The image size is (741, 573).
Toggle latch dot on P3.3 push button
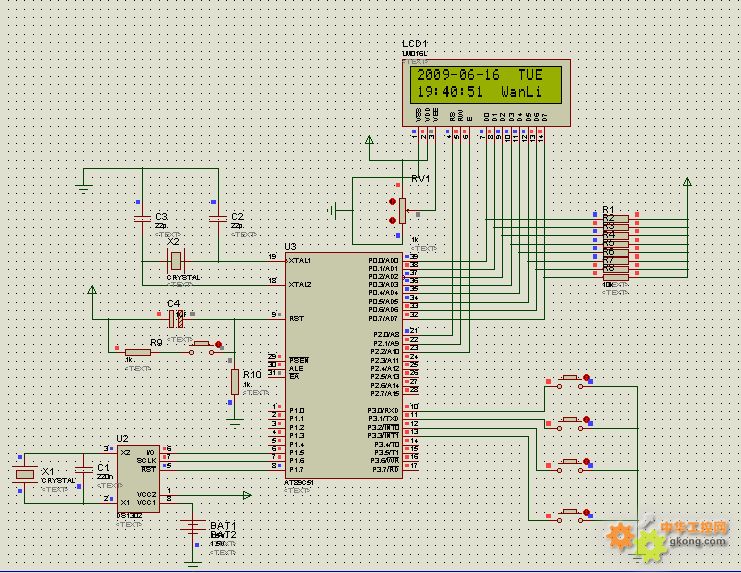pyautogui.click(x=586, y=513)
